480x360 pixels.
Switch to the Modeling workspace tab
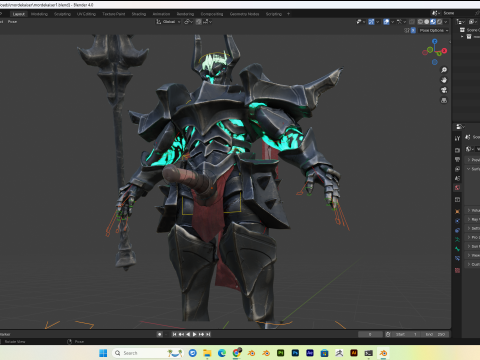(39, 14)
